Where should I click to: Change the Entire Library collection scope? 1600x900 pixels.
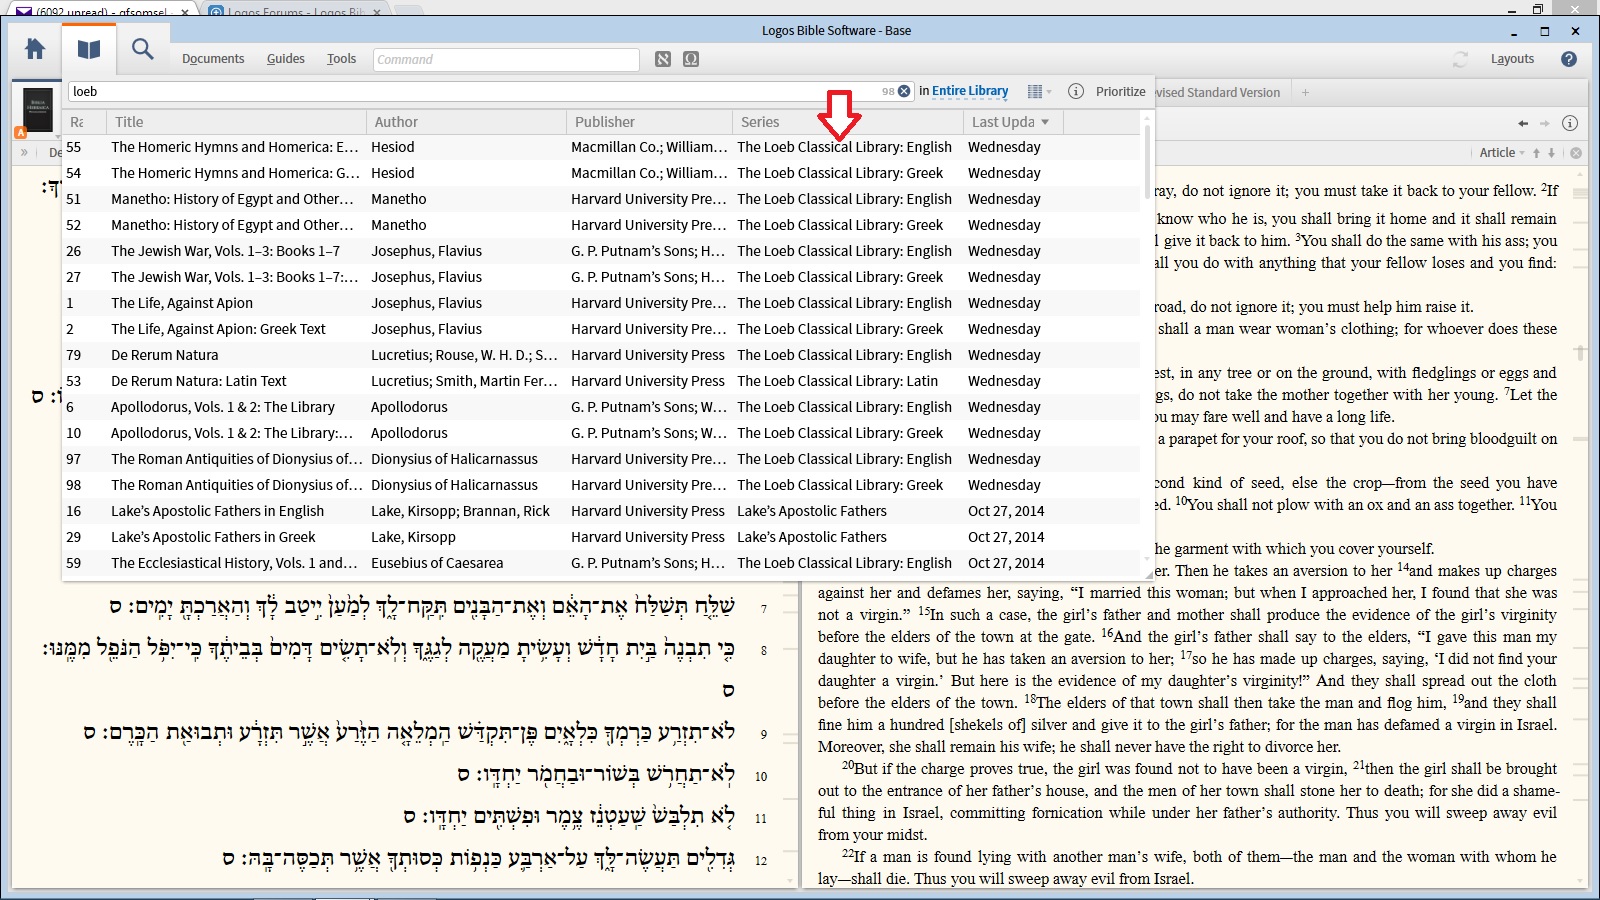[970, 91]
